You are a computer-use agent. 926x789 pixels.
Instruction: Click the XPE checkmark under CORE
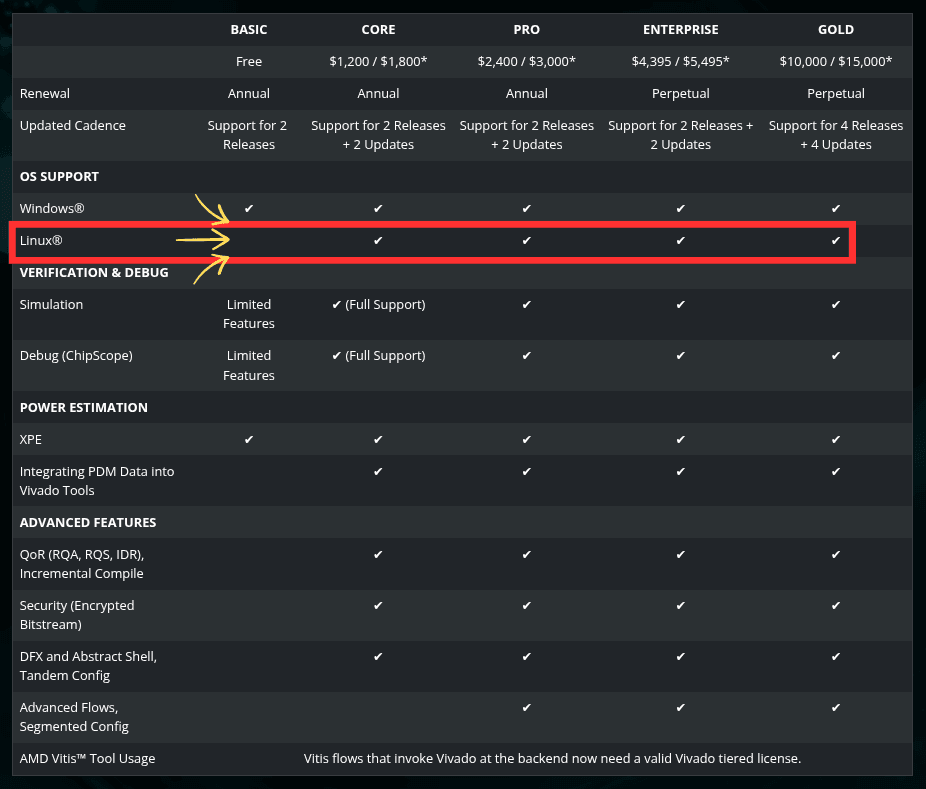[x=378, y=439]
